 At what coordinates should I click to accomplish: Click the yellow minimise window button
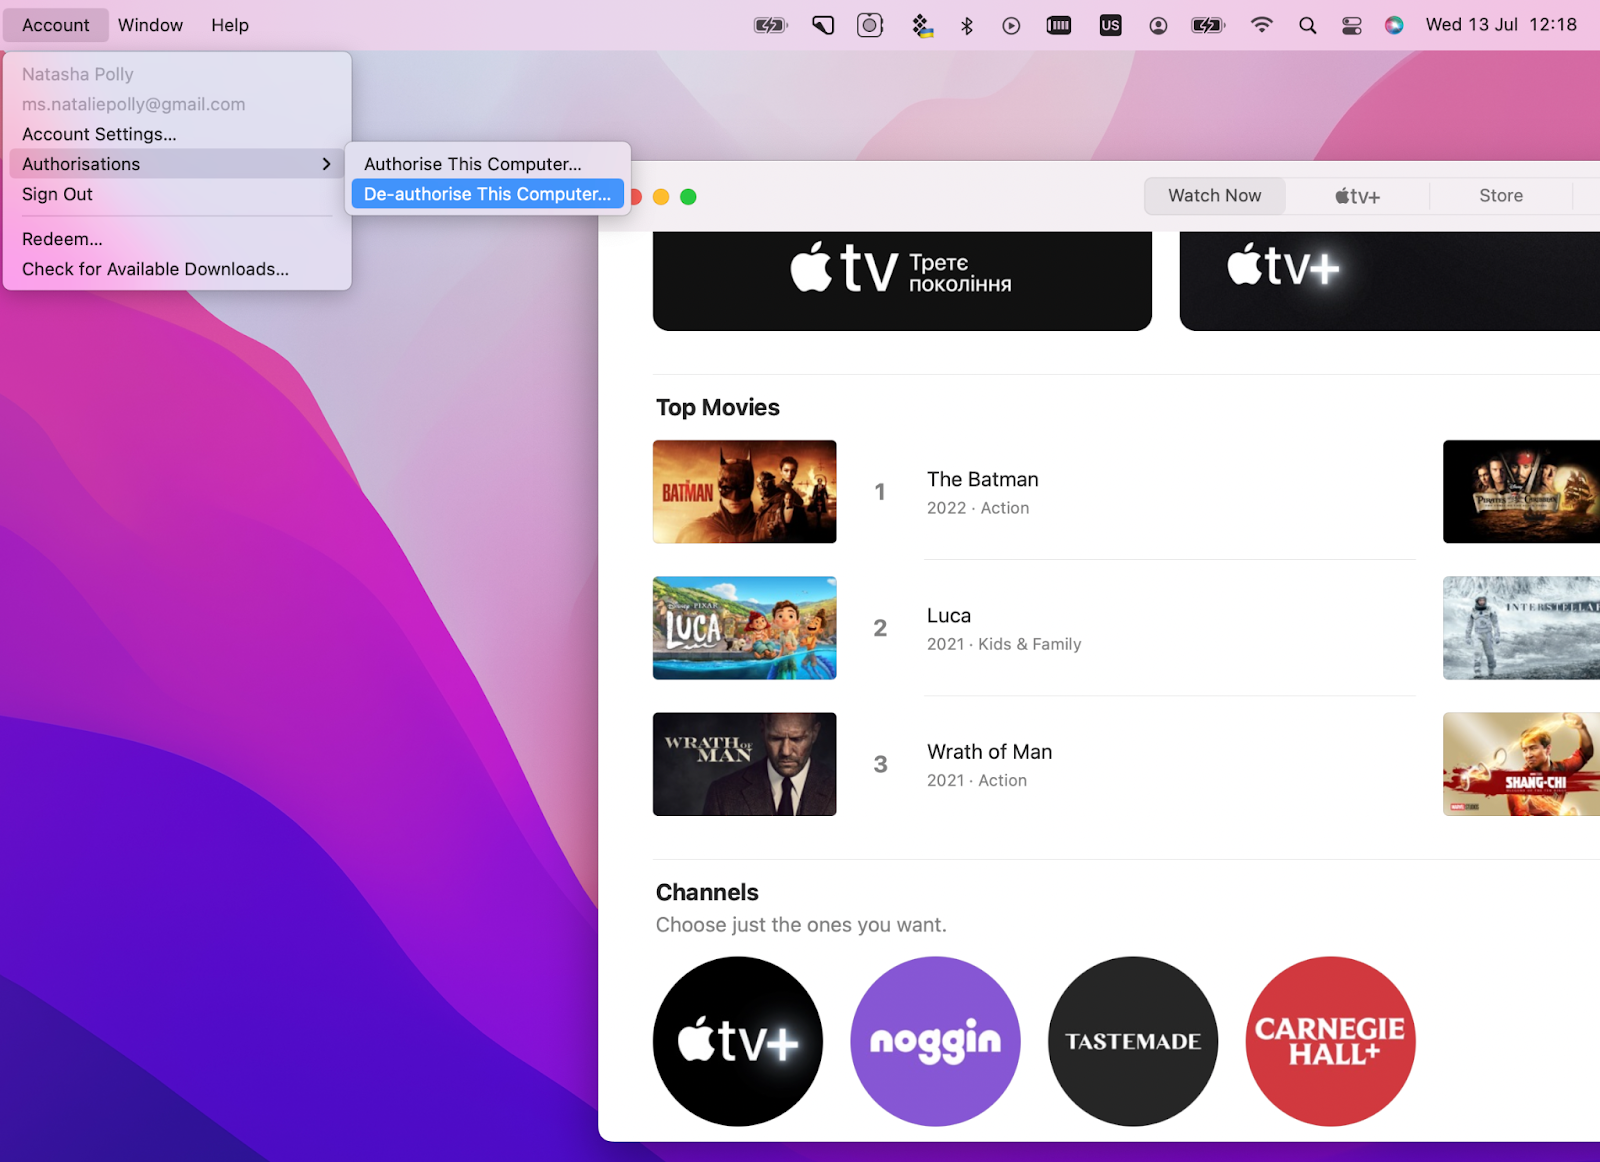click(661, 197)
